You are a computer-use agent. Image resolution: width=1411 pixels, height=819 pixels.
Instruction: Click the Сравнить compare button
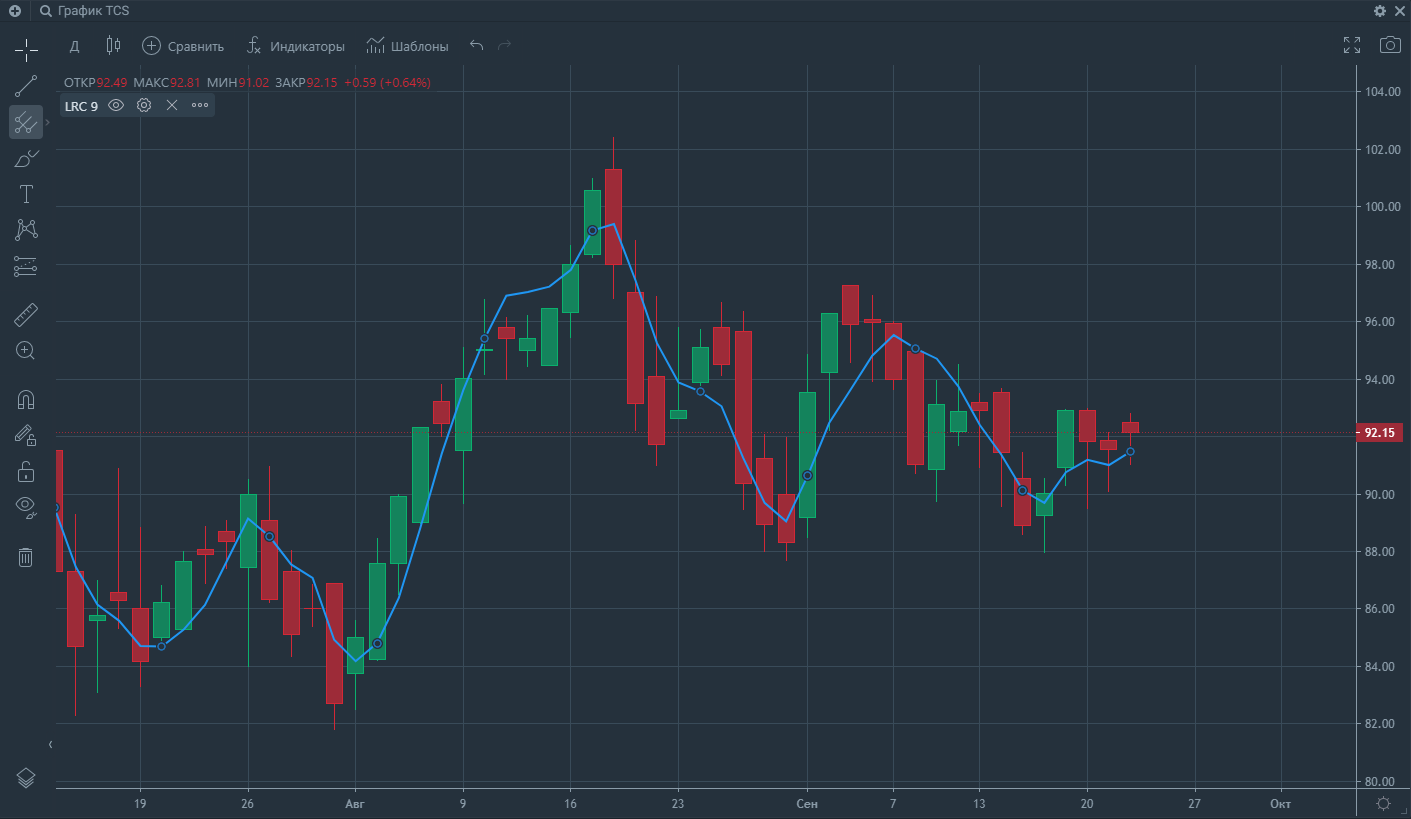[183, 46]
